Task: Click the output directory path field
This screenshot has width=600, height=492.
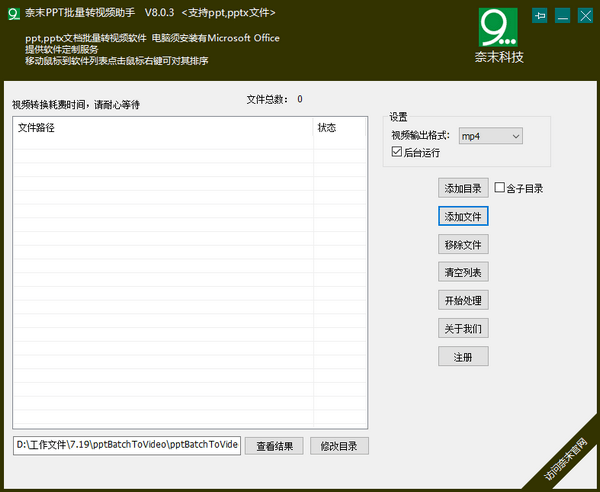Action: (126, 445)
